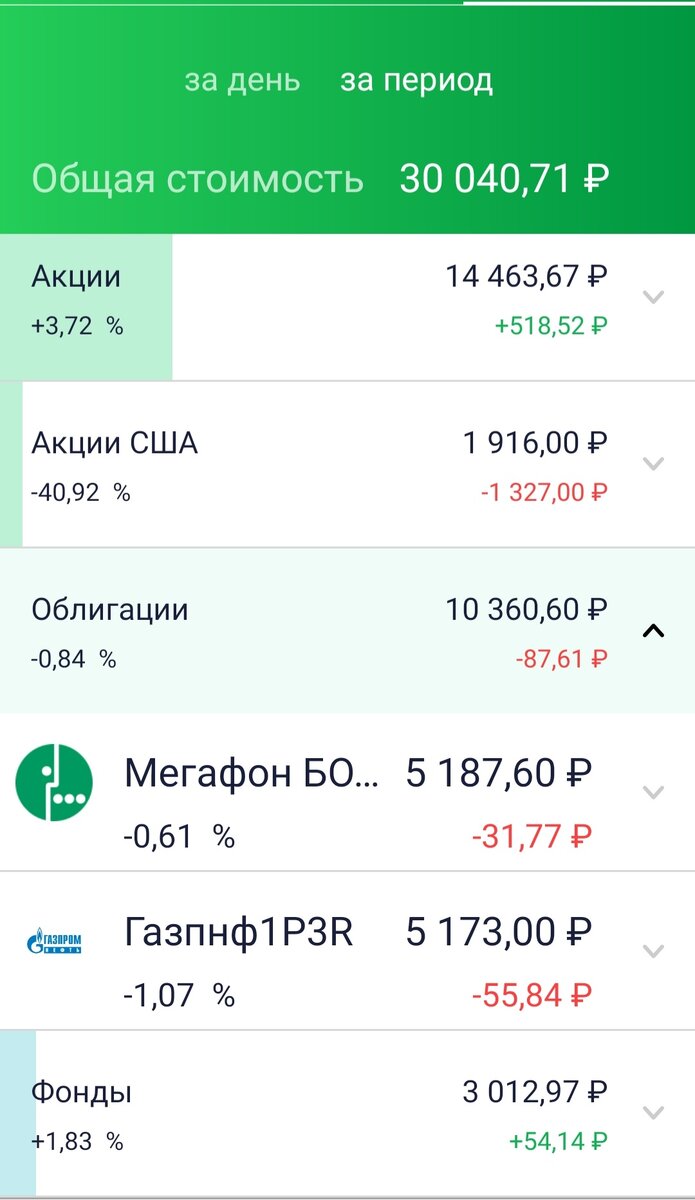Open the Акции portfolio section
This screenshot has width=695, height=1200.
tap(300, 300)
